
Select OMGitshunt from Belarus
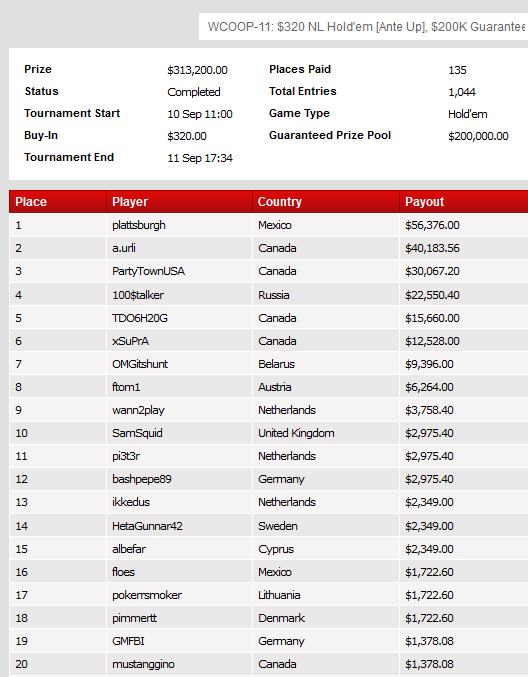(139, 364)
